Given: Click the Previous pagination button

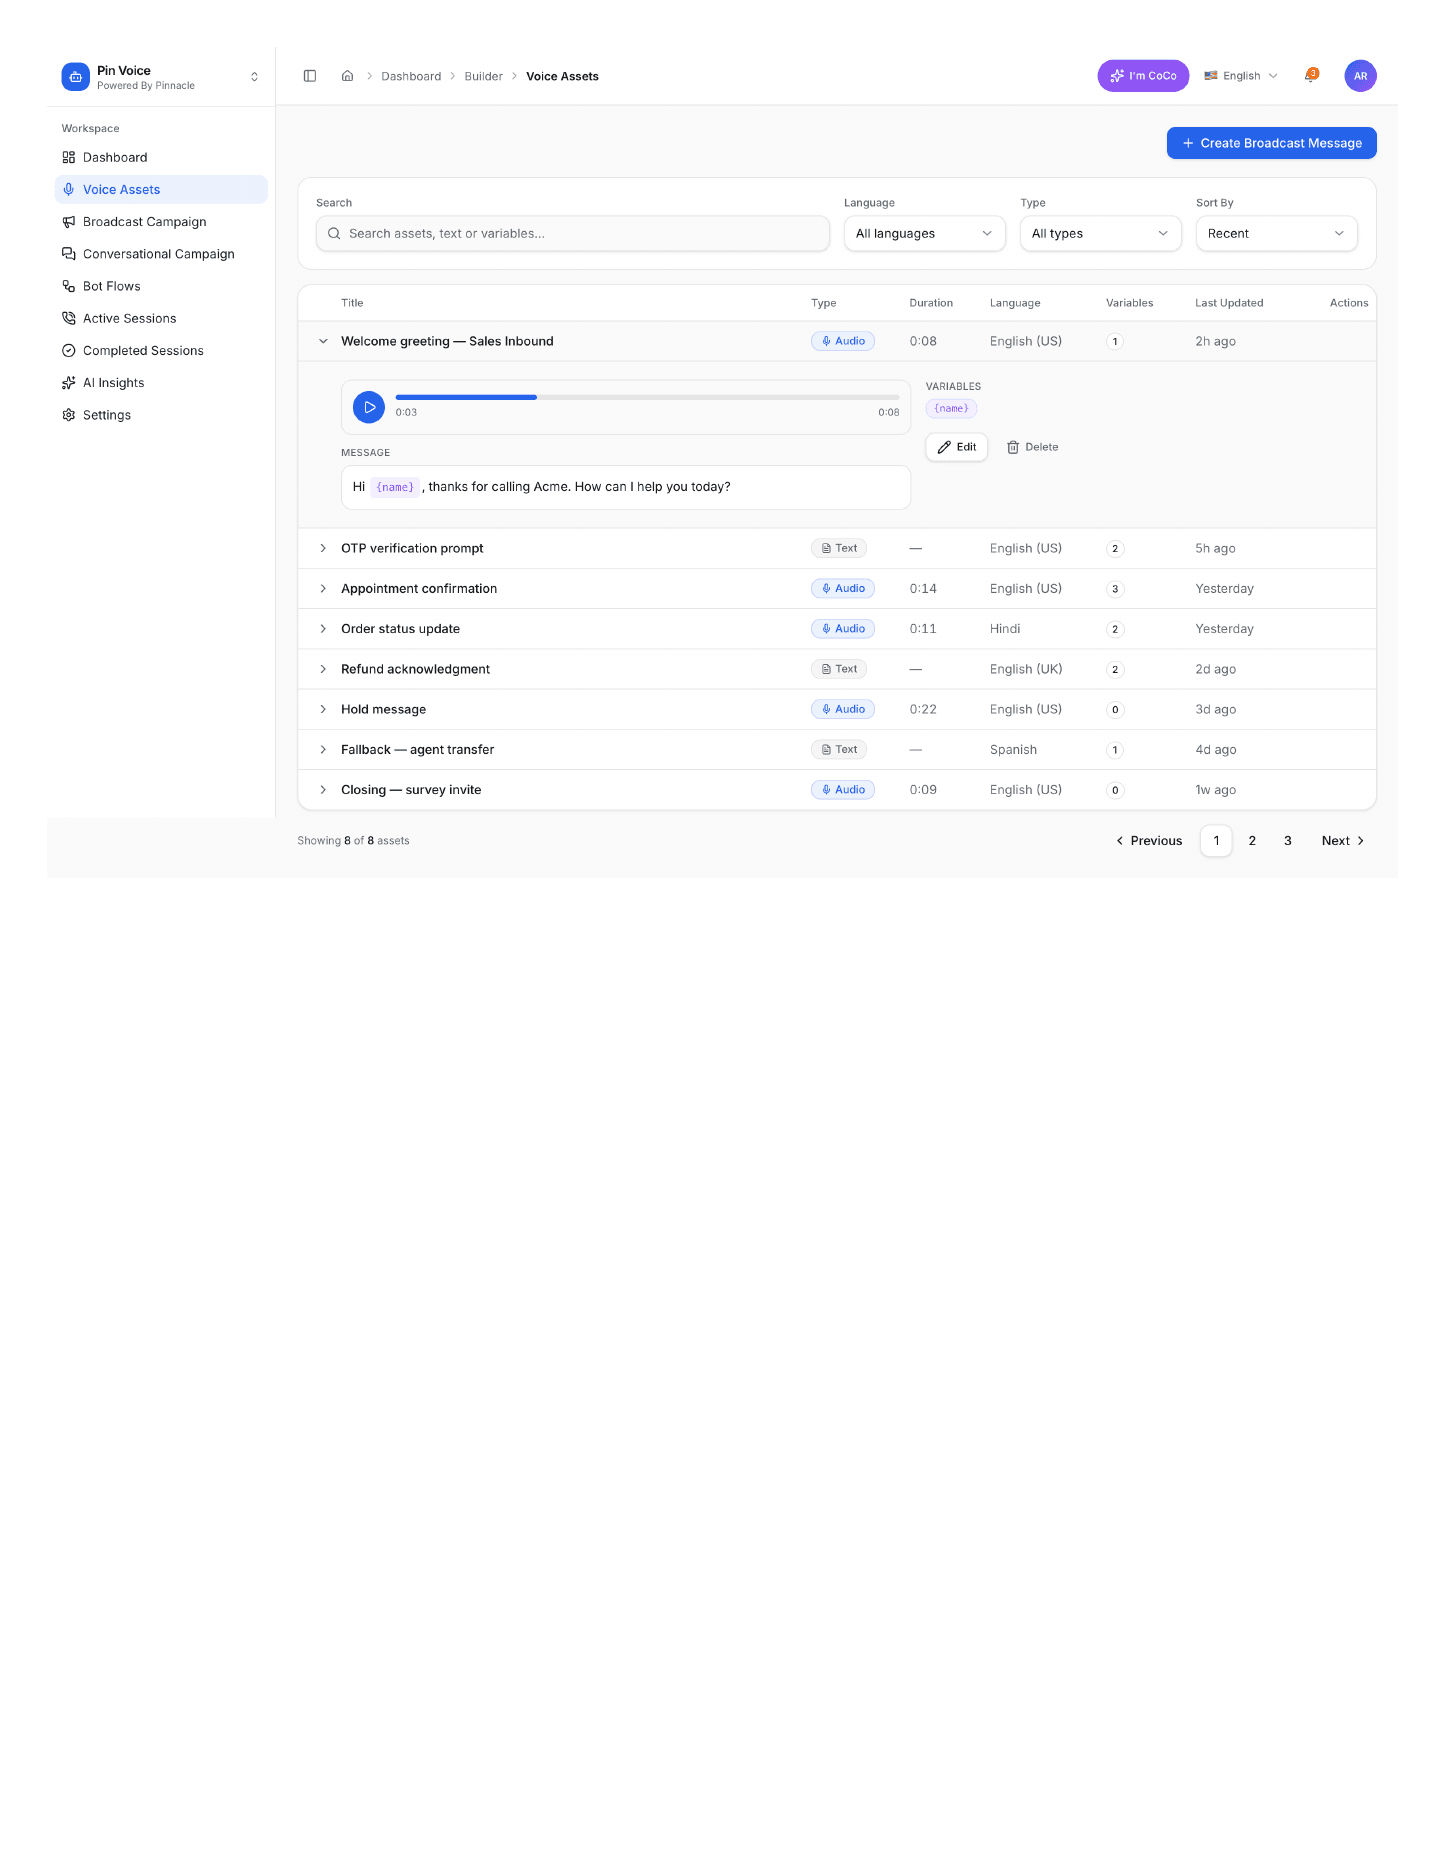Looking at the screenshot, I should (x=1149, y=841).
